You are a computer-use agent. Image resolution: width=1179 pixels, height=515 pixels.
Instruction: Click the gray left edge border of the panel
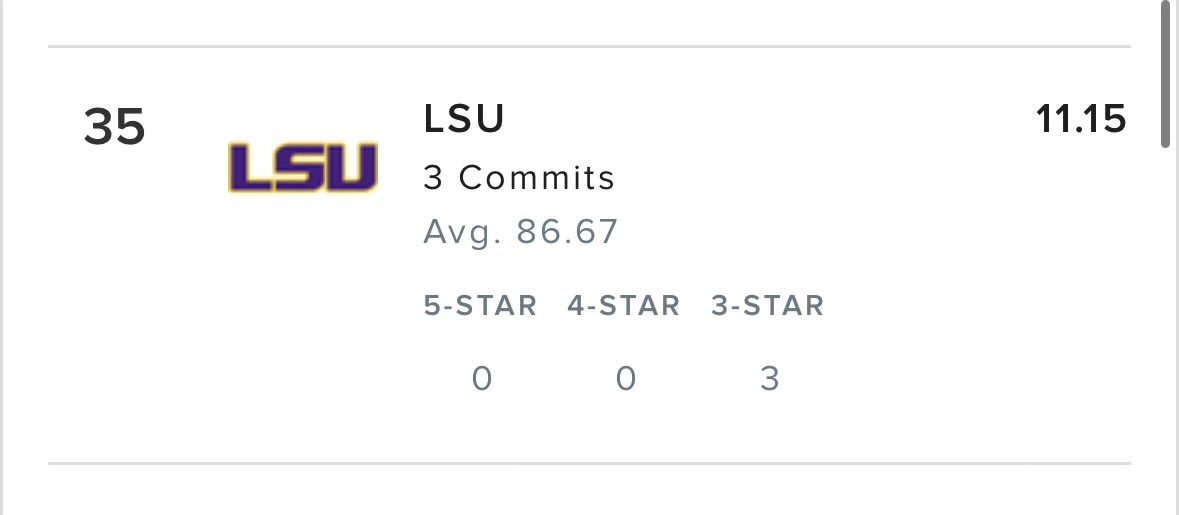[2, 257]
